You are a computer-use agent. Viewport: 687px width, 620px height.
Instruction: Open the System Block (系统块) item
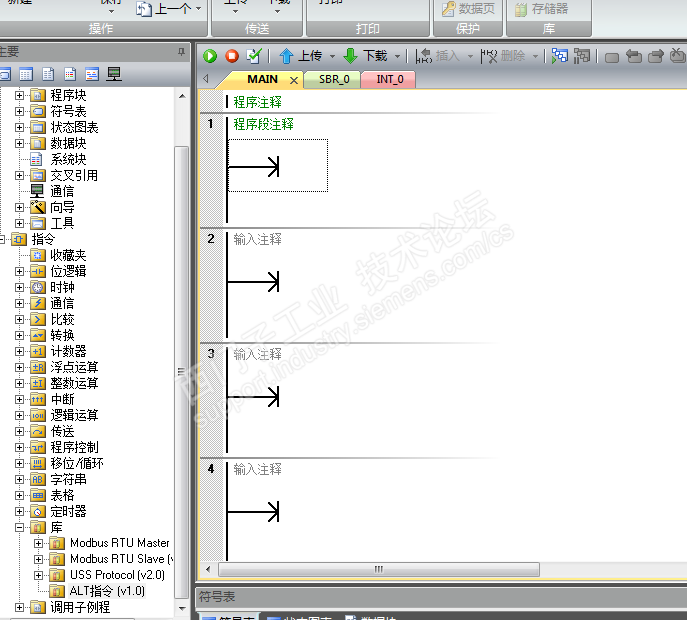(68, 159)
